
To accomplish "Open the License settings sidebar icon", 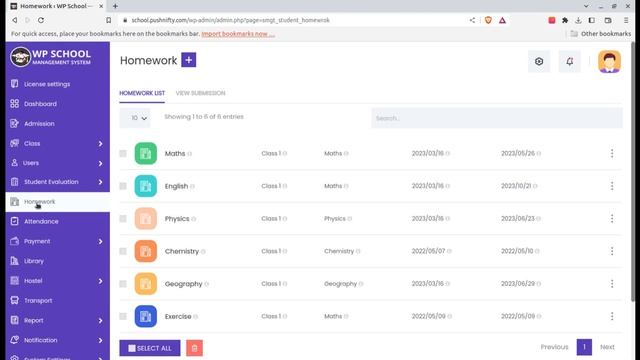I will (x=15, y=84).
